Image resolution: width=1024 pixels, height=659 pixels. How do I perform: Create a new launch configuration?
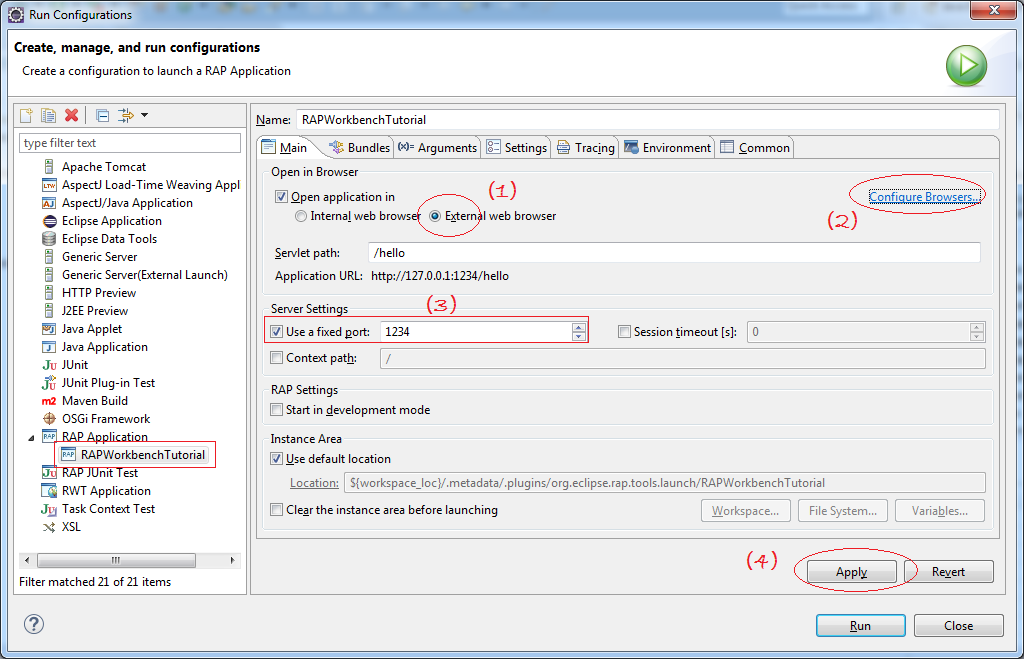[x=26, y=116]
